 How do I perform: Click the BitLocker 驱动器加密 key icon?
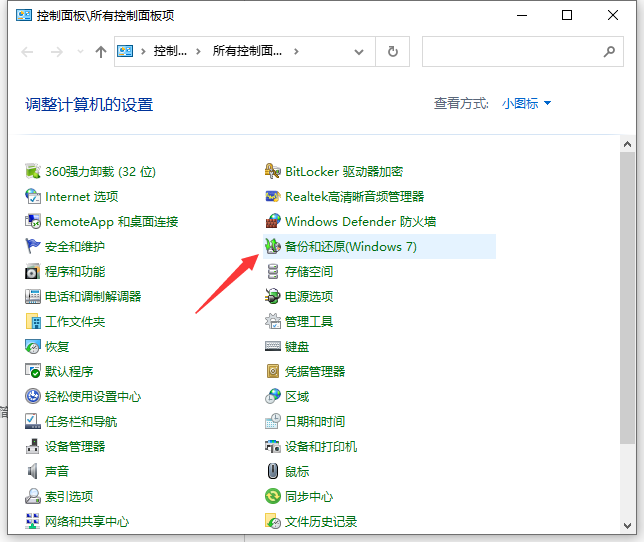pos(273,172)
